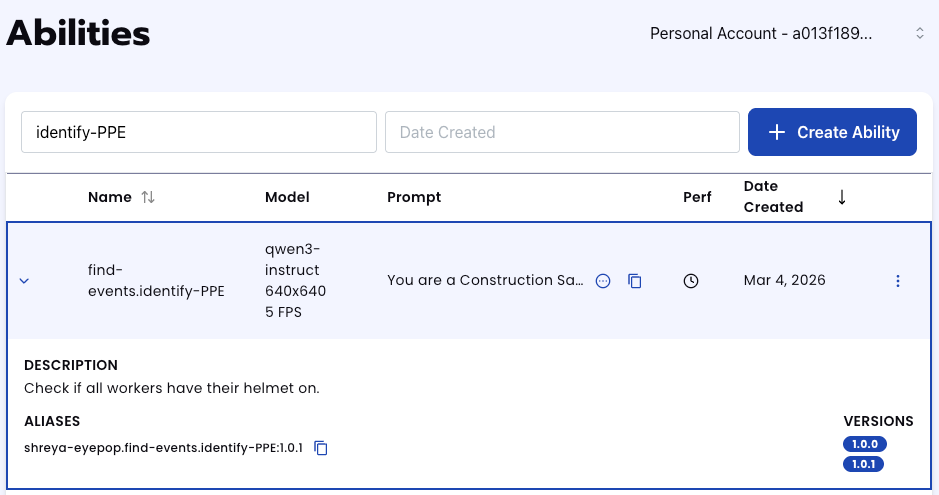Click the truncated prompt text 'You are a Construction Sa…'
939x495 pixels.
(x=484, y=281)
